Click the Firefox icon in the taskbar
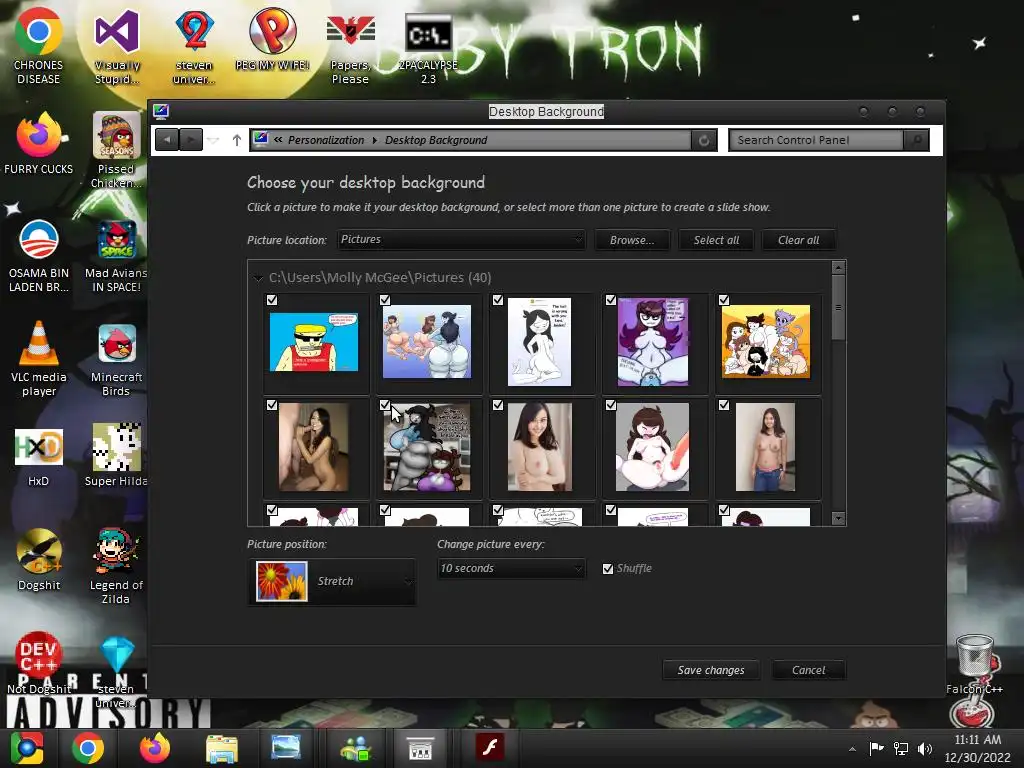This screenshot has height=768, width=1024. pos(155,748)
